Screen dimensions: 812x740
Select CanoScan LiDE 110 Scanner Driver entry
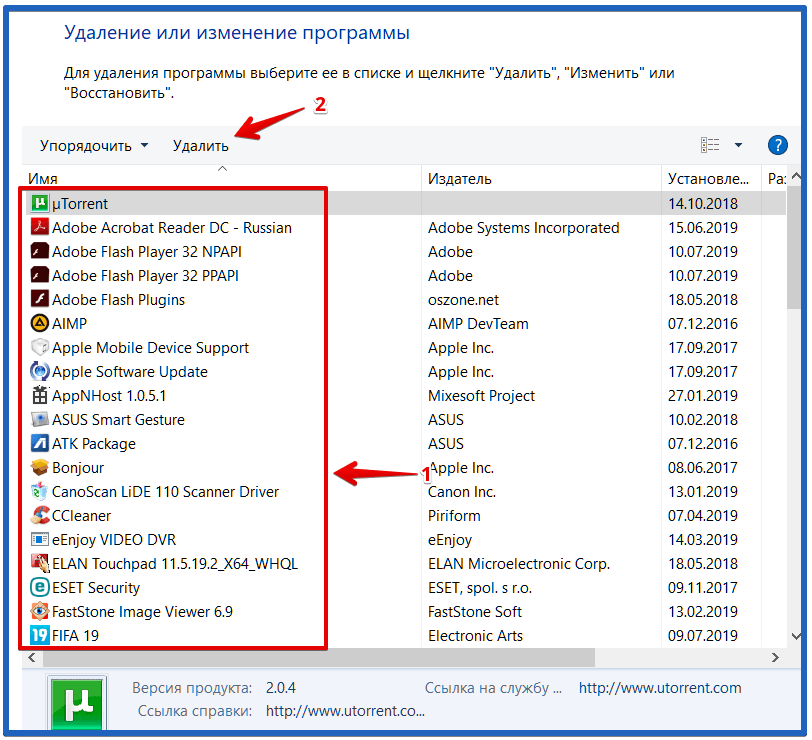(166, 491)
